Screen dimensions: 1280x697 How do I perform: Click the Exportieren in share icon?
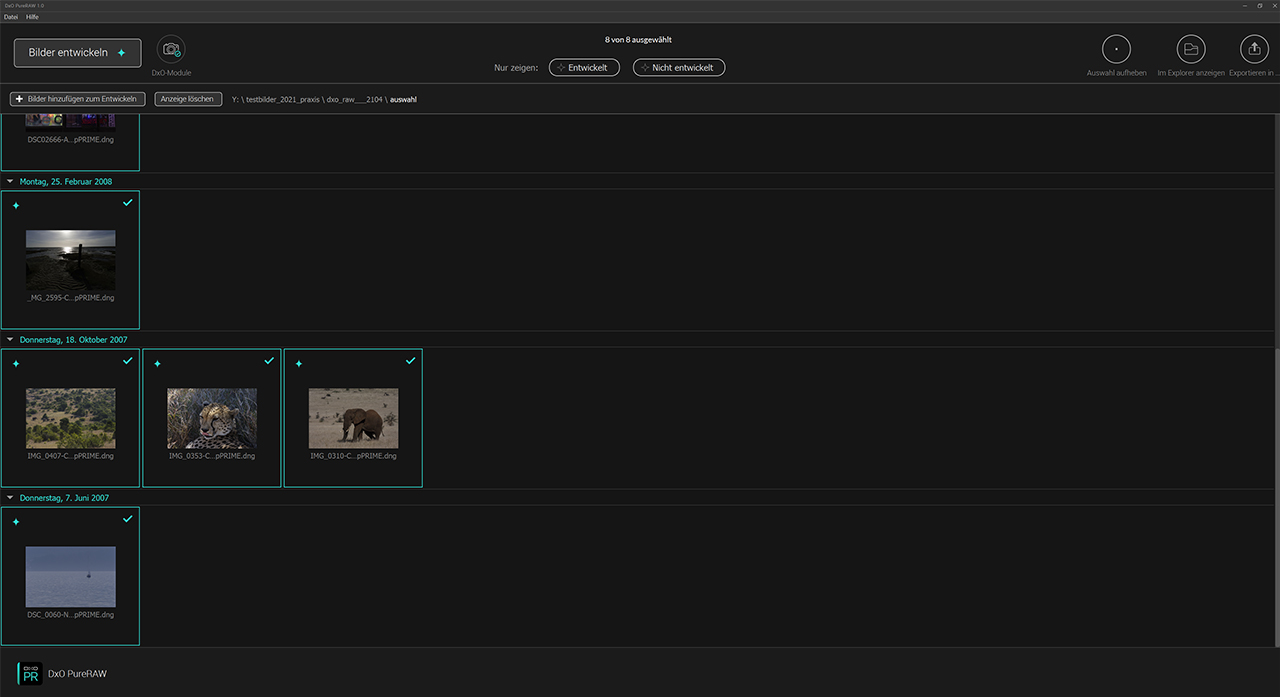[x=1253, y=49]
